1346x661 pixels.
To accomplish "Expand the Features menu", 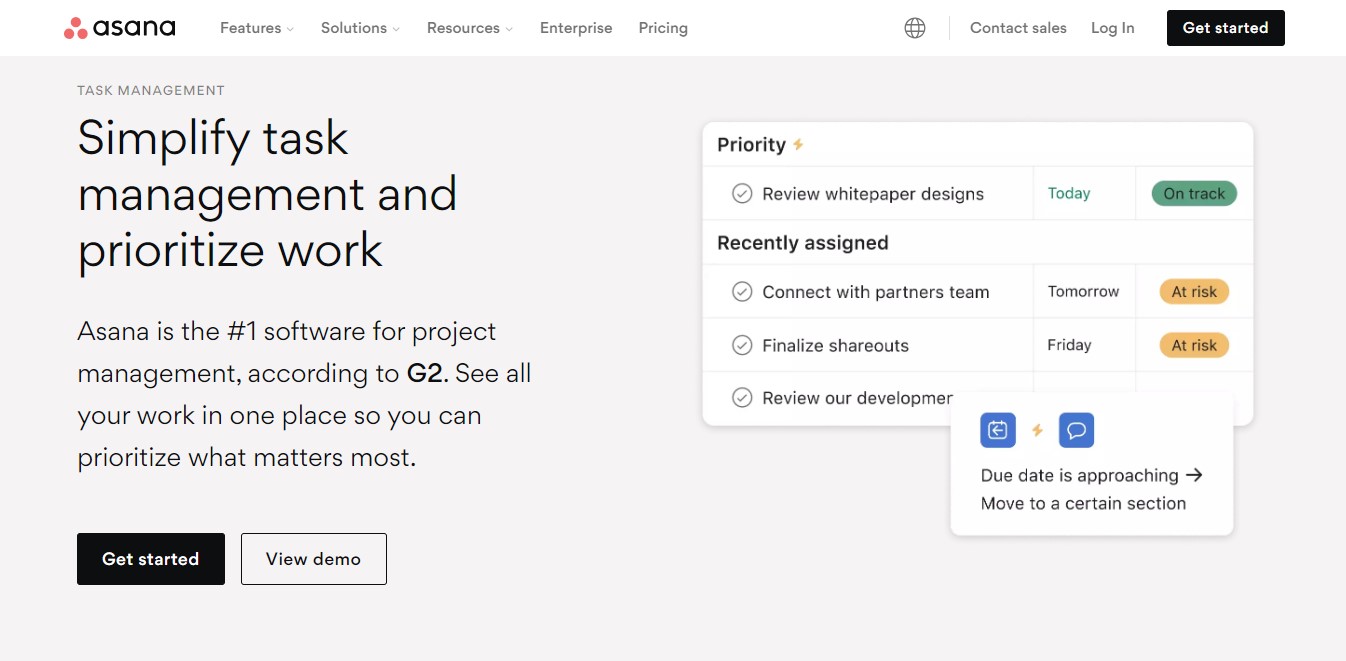I will (x=257, y=28).
